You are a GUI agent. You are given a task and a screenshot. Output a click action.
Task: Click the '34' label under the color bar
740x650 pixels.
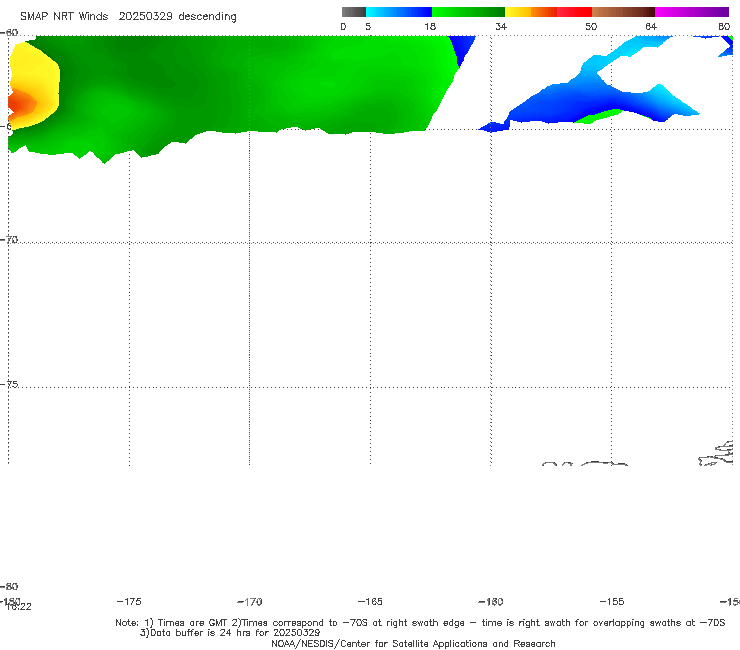click(501, 26)
